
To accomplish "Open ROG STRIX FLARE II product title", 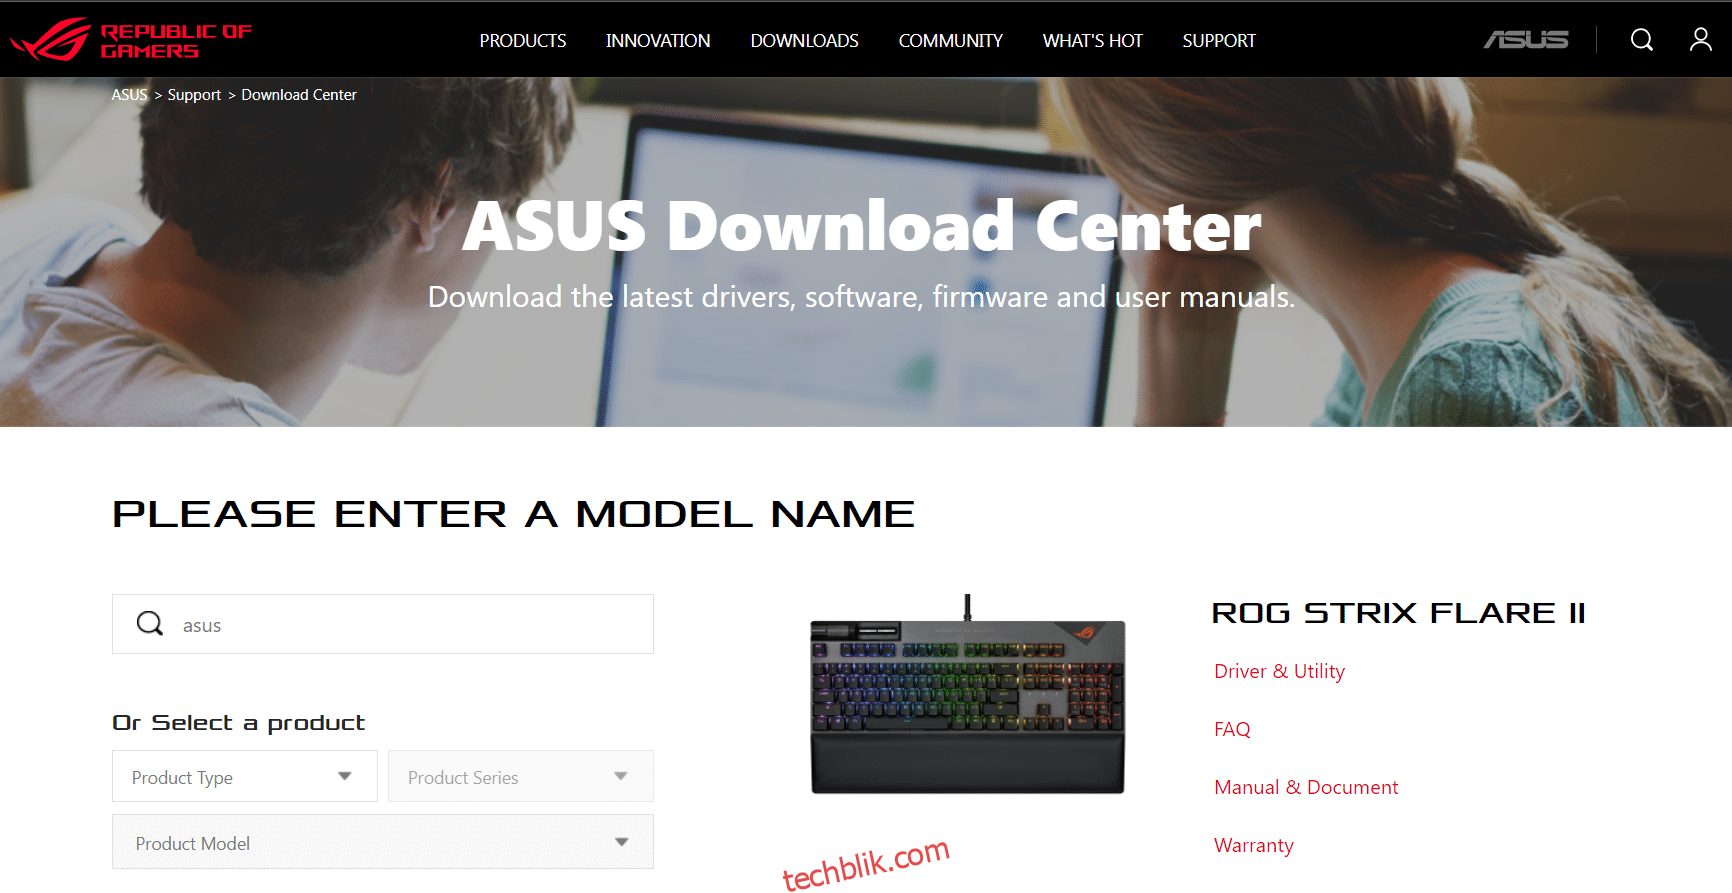I will [1399, 613].
